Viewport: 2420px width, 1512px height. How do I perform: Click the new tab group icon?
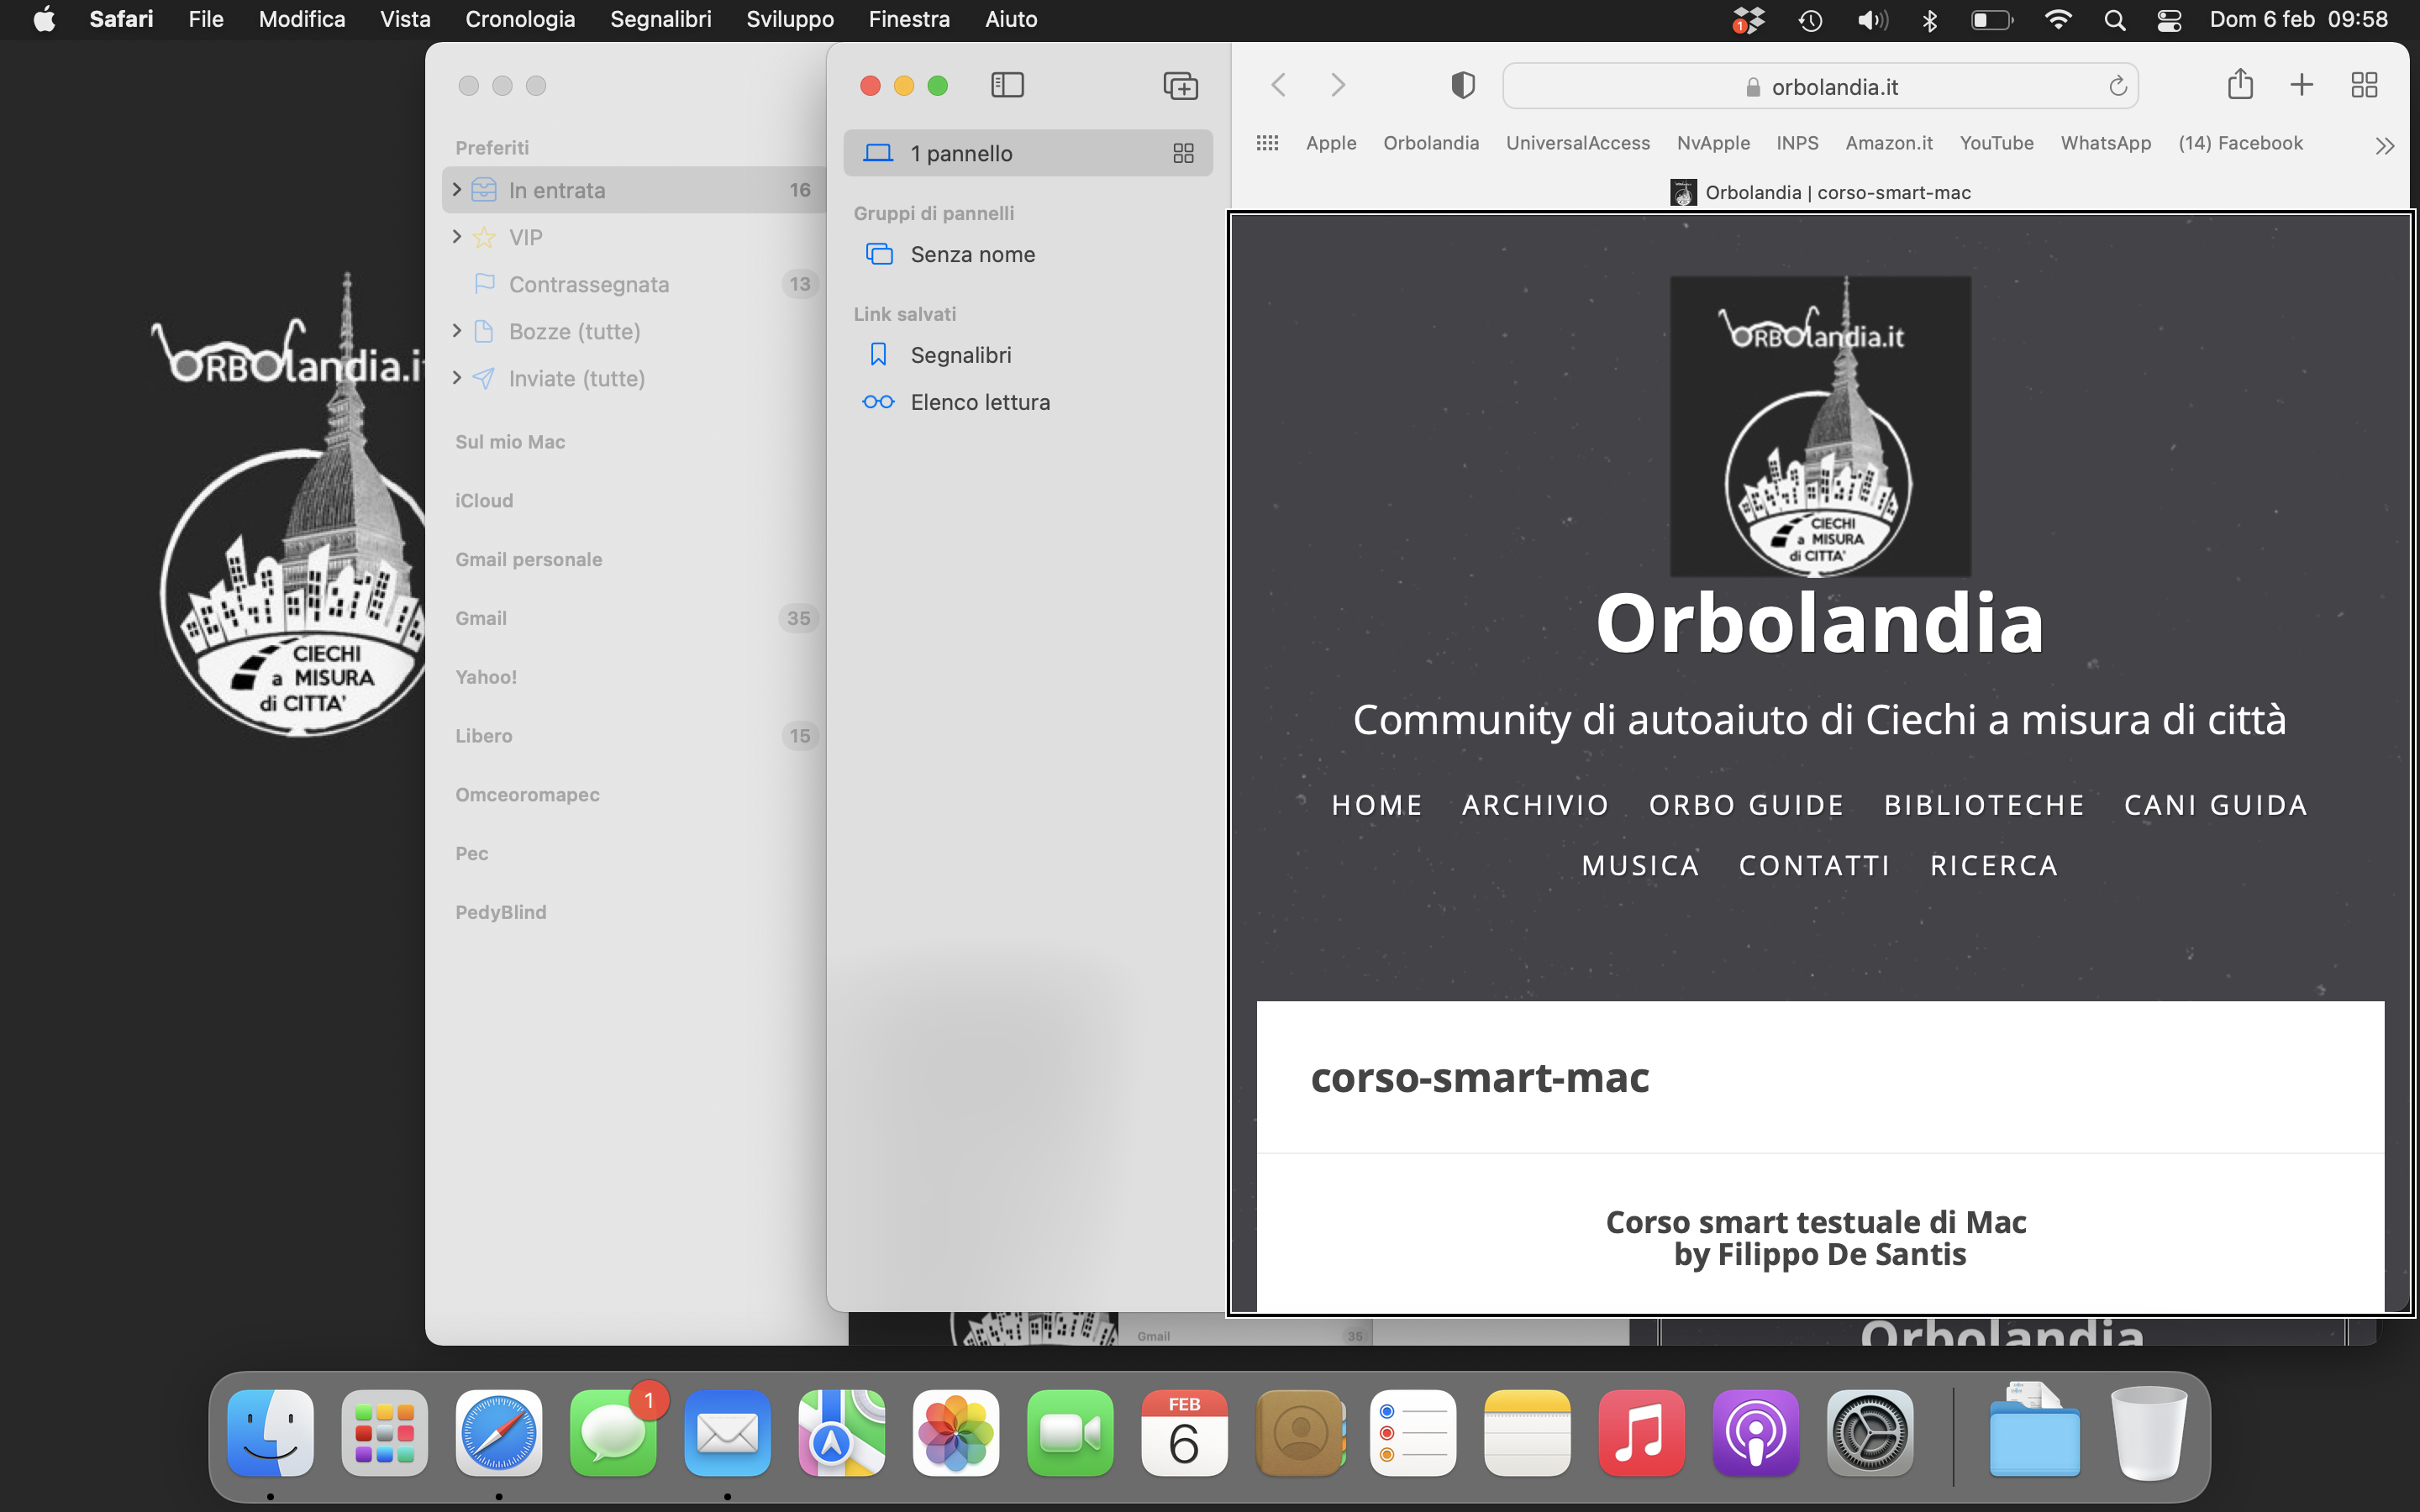click(1180, 85)
